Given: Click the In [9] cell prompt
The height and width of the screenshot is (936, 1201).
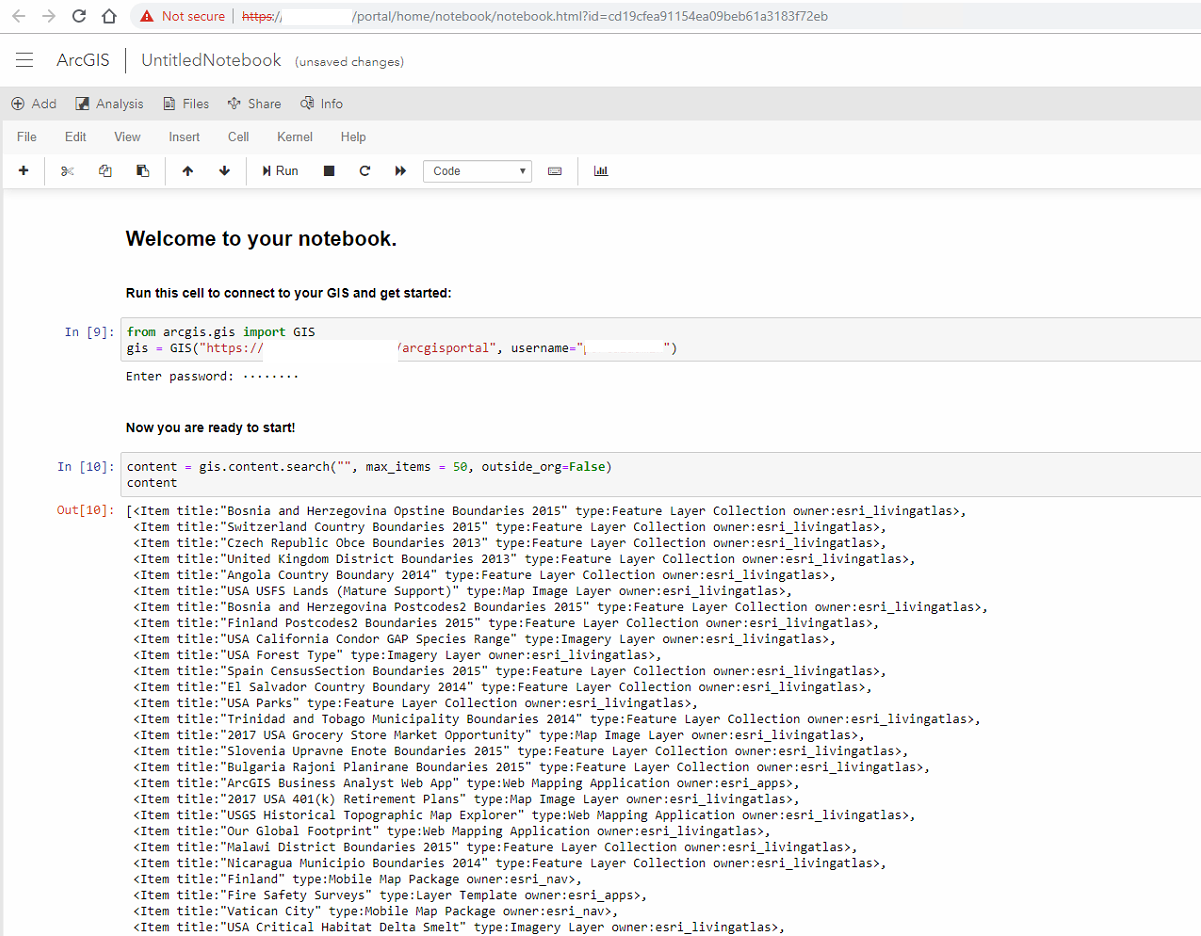Looking at the screenshot, I should (89, 332).
